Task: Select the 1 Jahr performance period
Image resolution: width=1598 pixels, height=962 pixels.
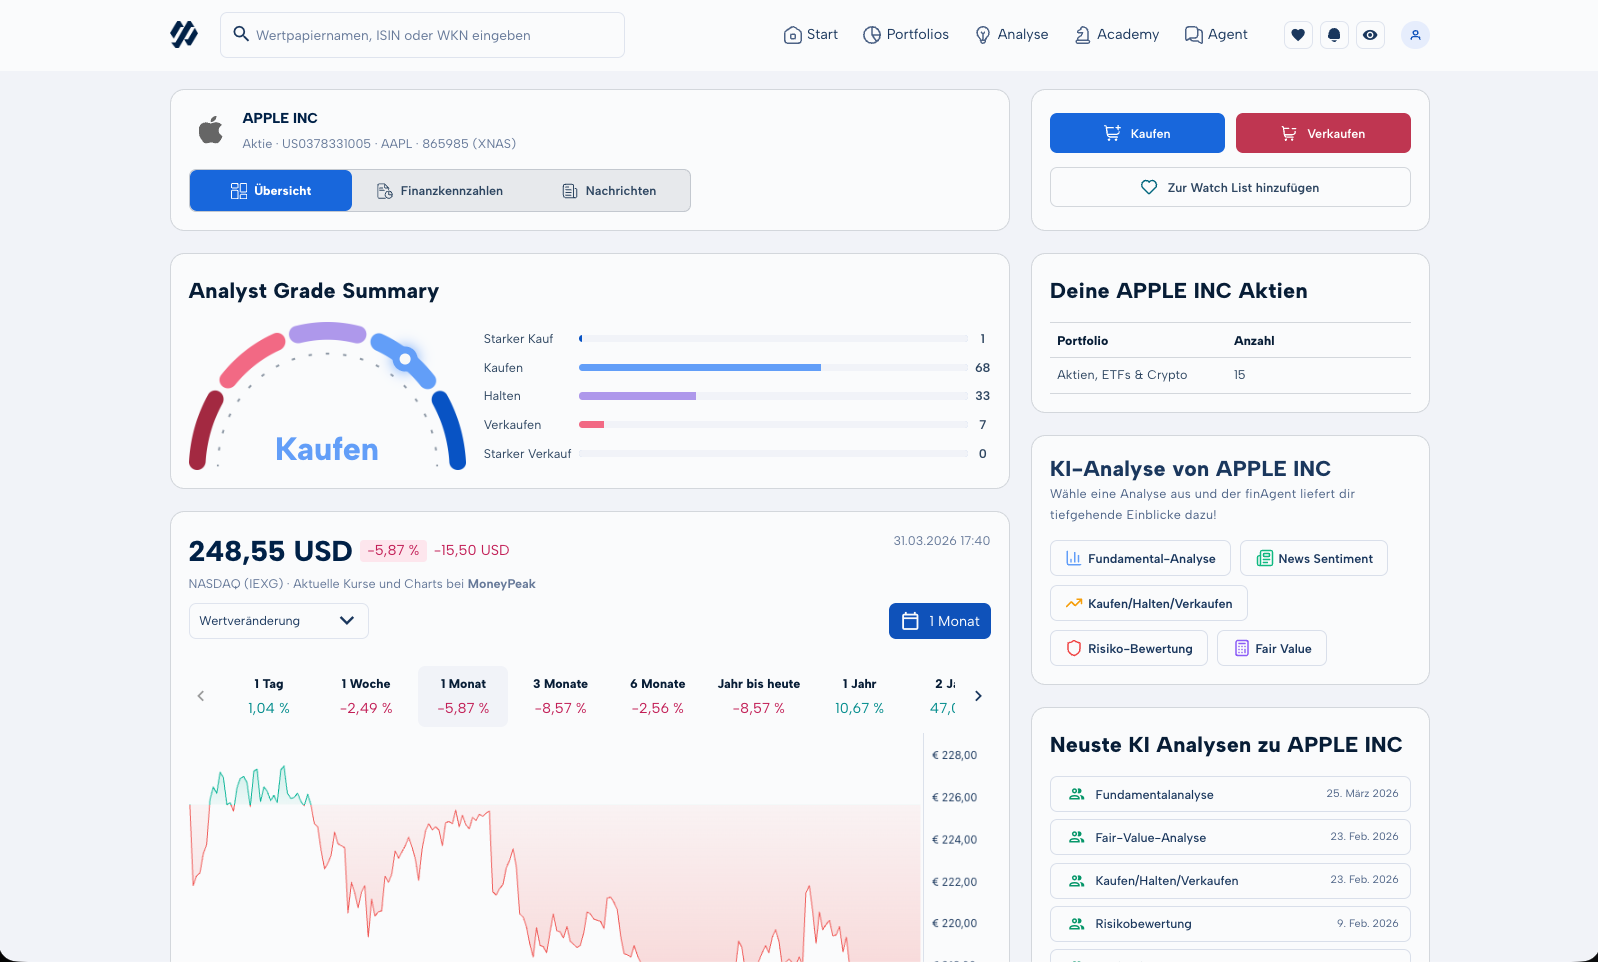Action: pyautogui.click(x=859, y=696)
